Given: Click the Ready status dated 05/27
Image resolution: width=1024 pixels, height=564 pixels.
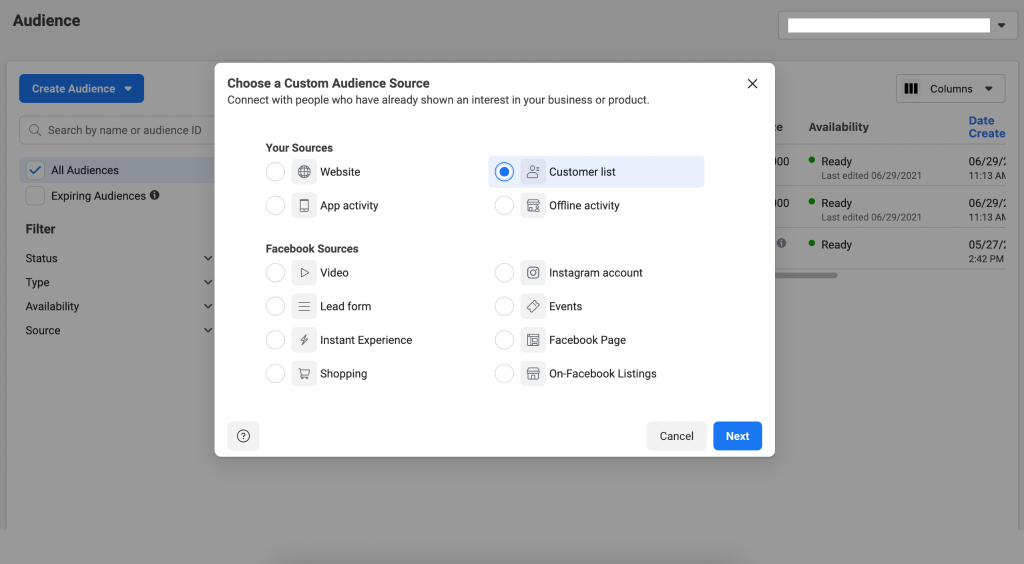Looking at the screenshot, I should [x=836, y=245].
